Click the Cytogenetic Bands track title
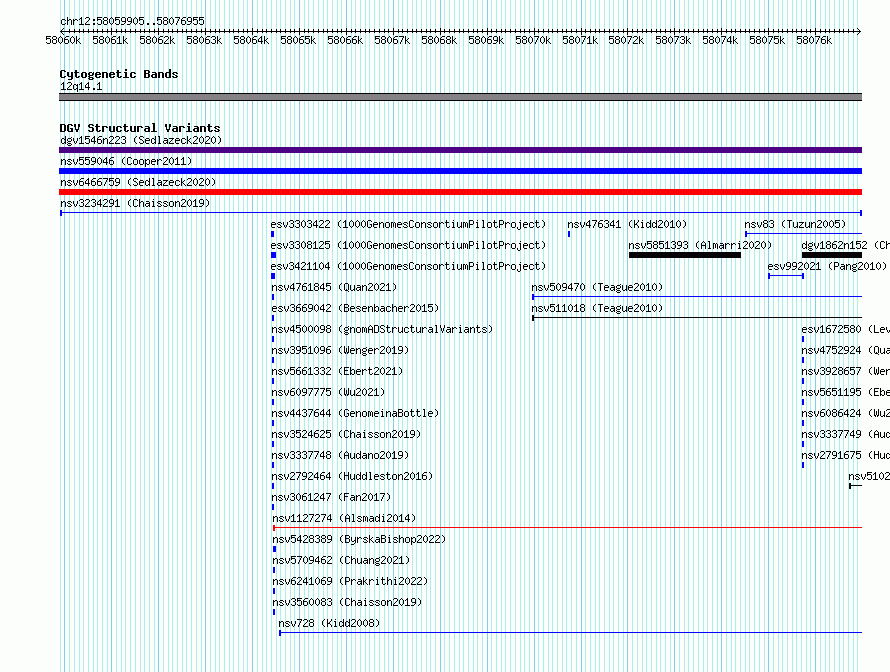The image size is (890, 672). (x=119, y=74)
